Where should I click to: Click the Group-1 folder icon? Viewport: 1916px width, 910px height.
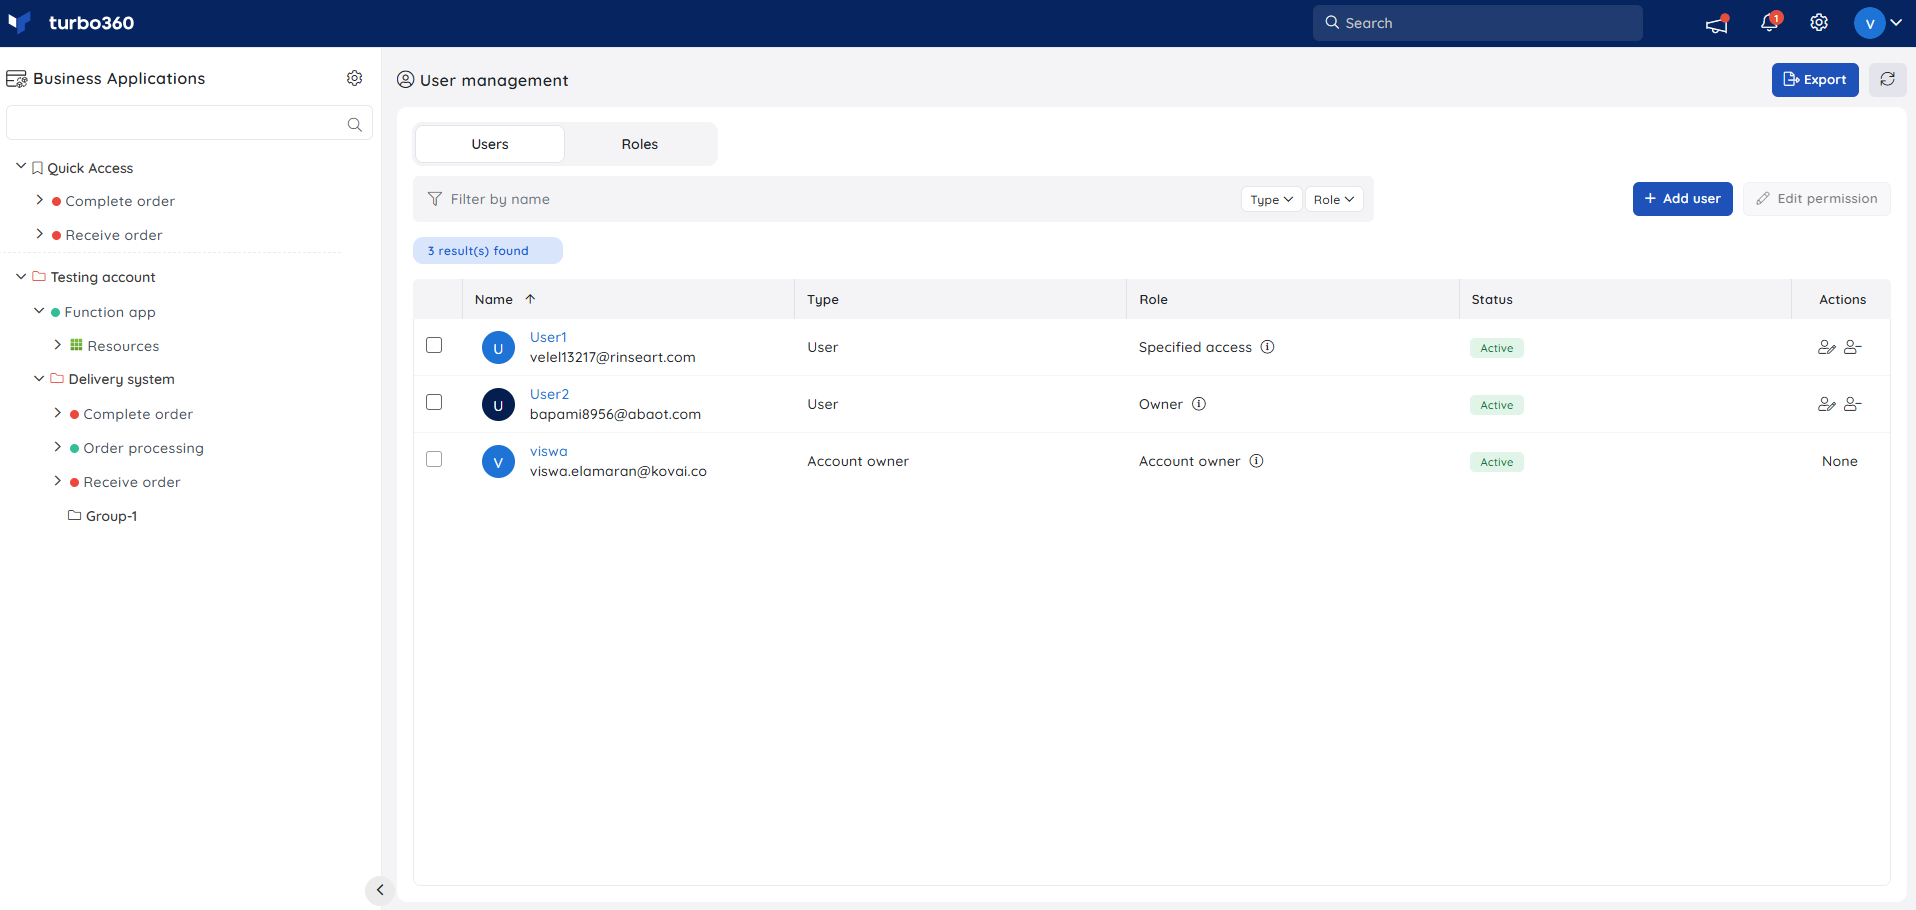click(x=74, y=515)
